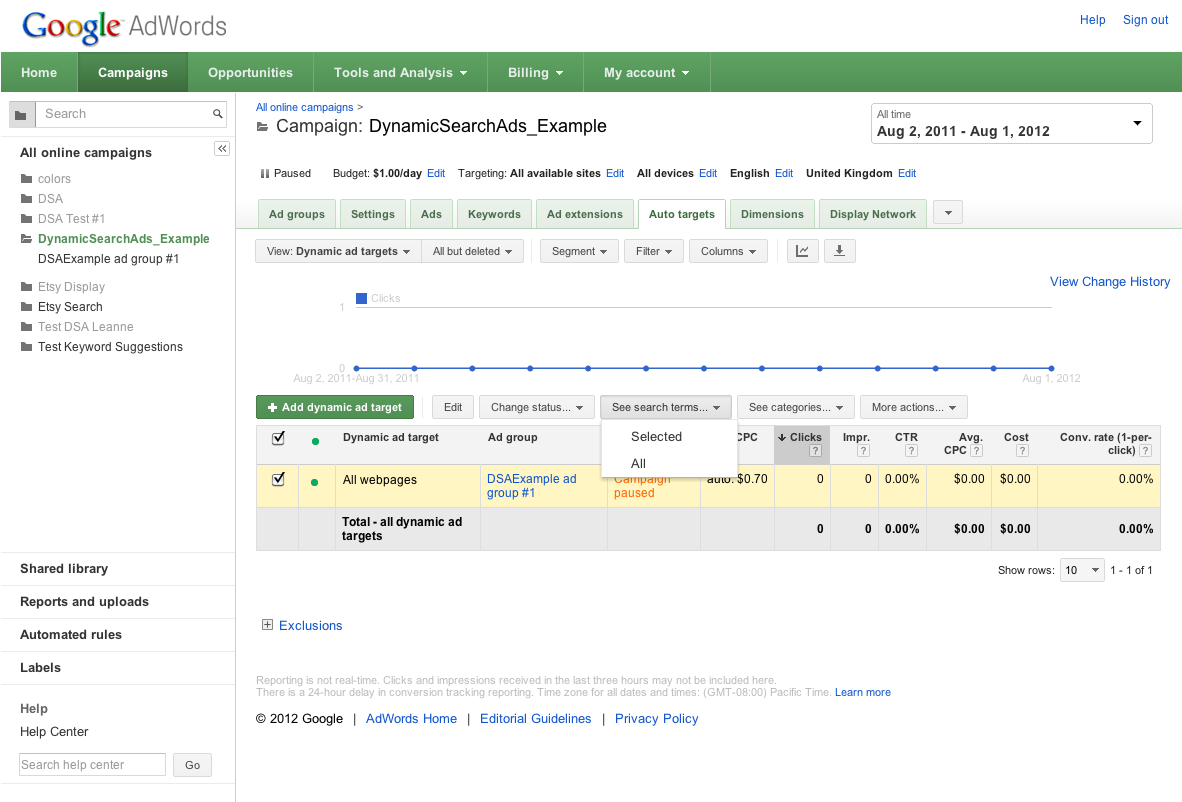Screen dimensions: 1182x802
Task: Open the Billing menu
Action: (x=535, y=72)
